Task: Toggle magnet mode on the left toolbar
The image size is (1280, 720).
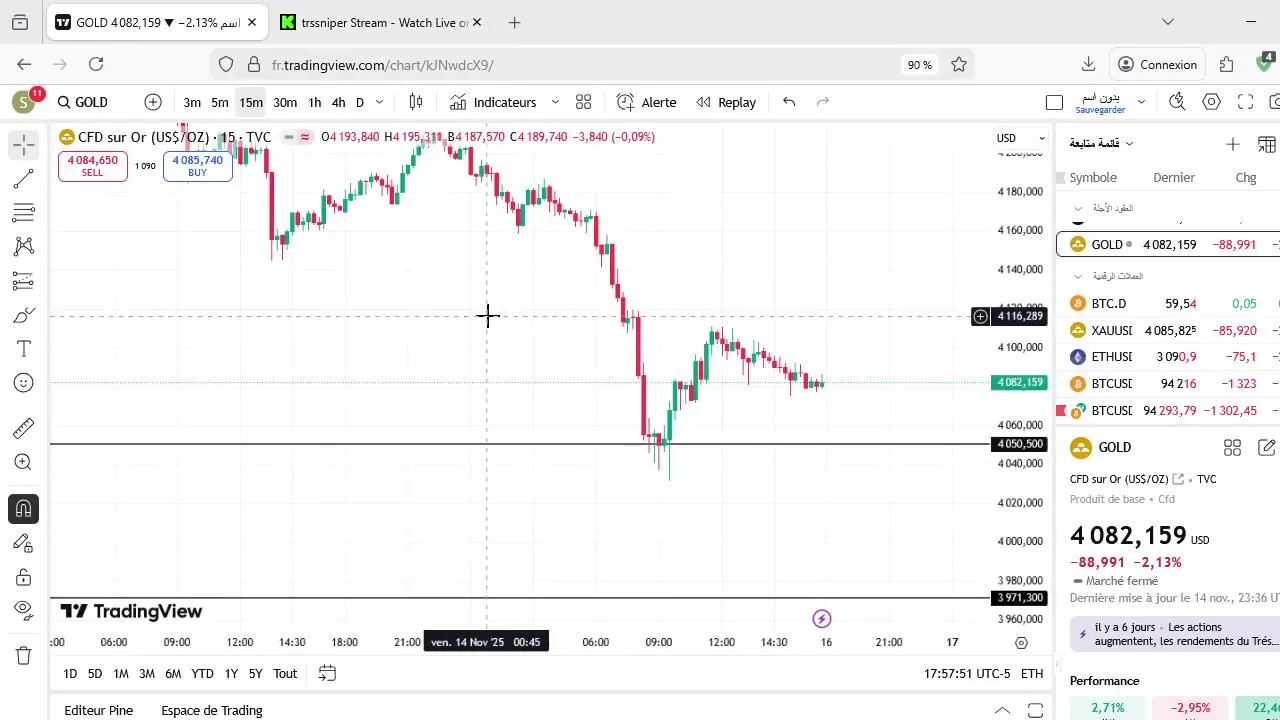Action: coord(24,508)
